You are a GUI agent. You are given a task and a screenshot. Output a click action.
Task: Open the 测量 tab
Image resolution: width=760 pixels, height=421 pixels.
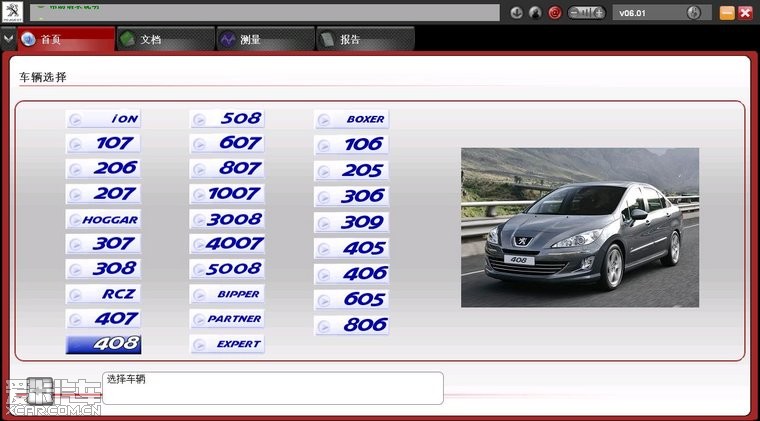pos(266,39)
